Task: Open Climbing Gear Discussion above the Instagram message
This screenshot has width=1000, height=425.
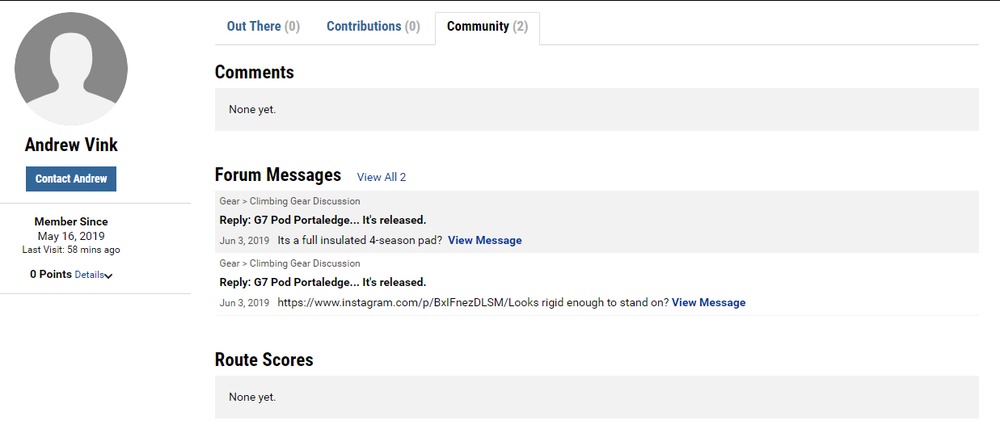Action: pos(304,263)
